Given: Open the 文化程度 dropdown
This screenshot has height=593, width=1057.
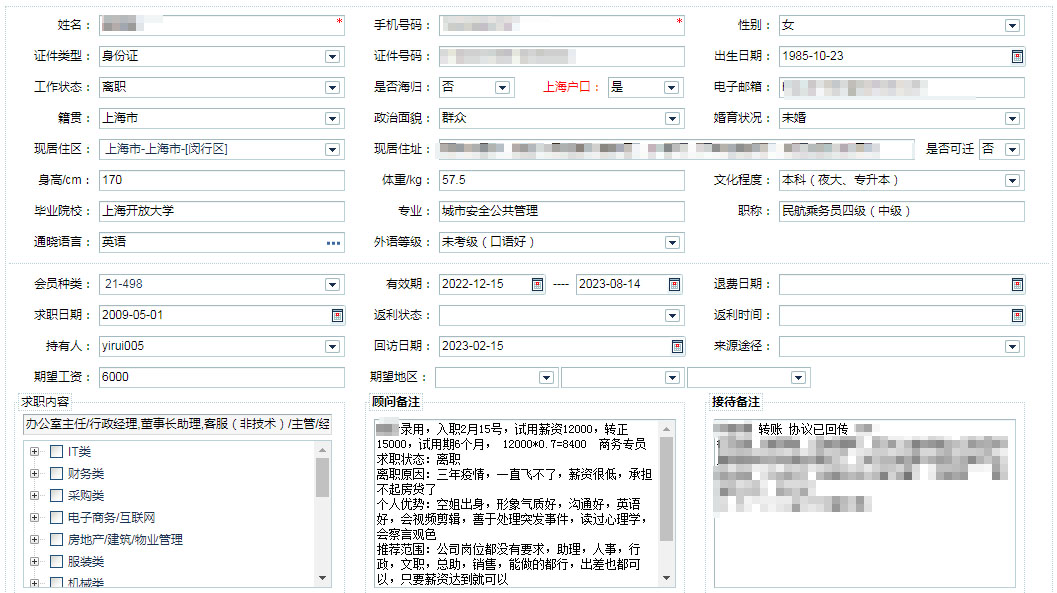Looking at the screenshot, I should click(1012, 181).
